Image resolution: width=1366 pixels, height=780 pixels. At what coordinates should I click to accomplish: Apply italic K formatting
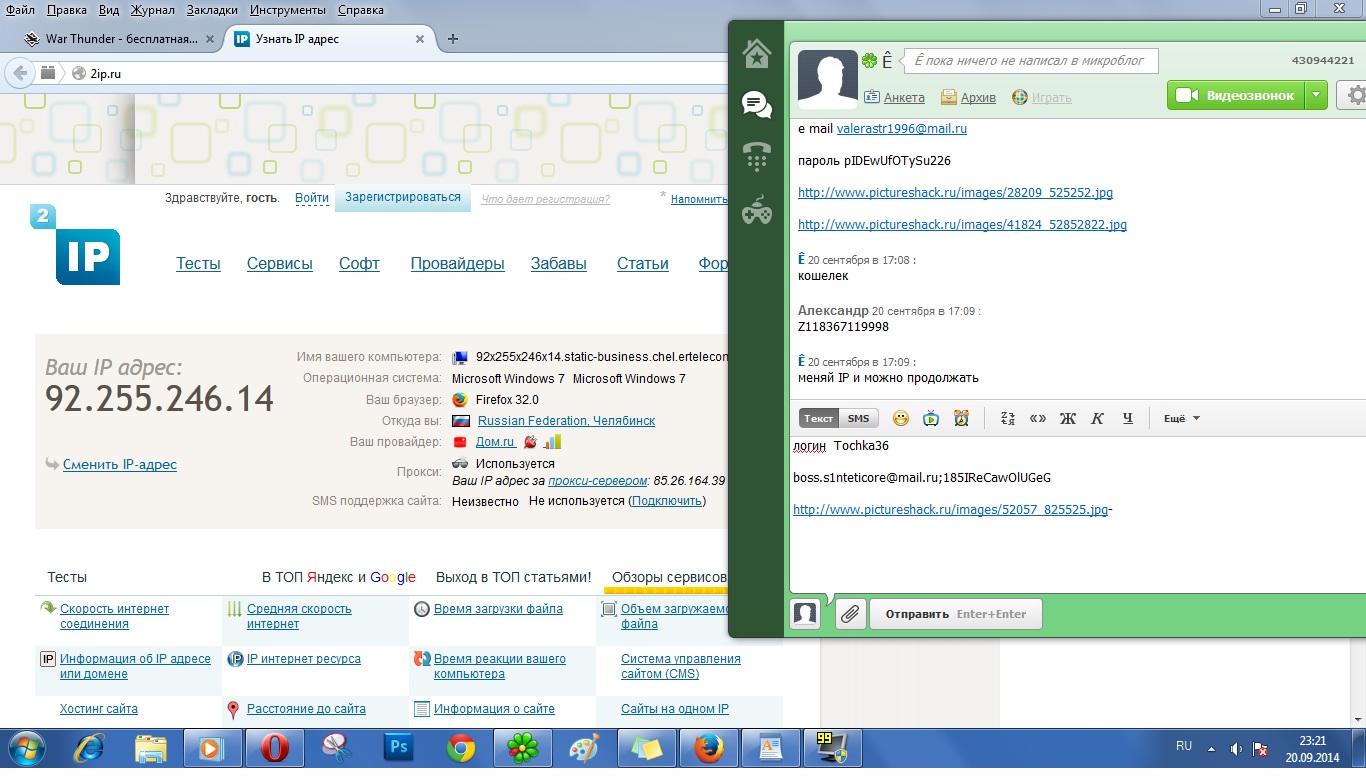[1097, 418]
